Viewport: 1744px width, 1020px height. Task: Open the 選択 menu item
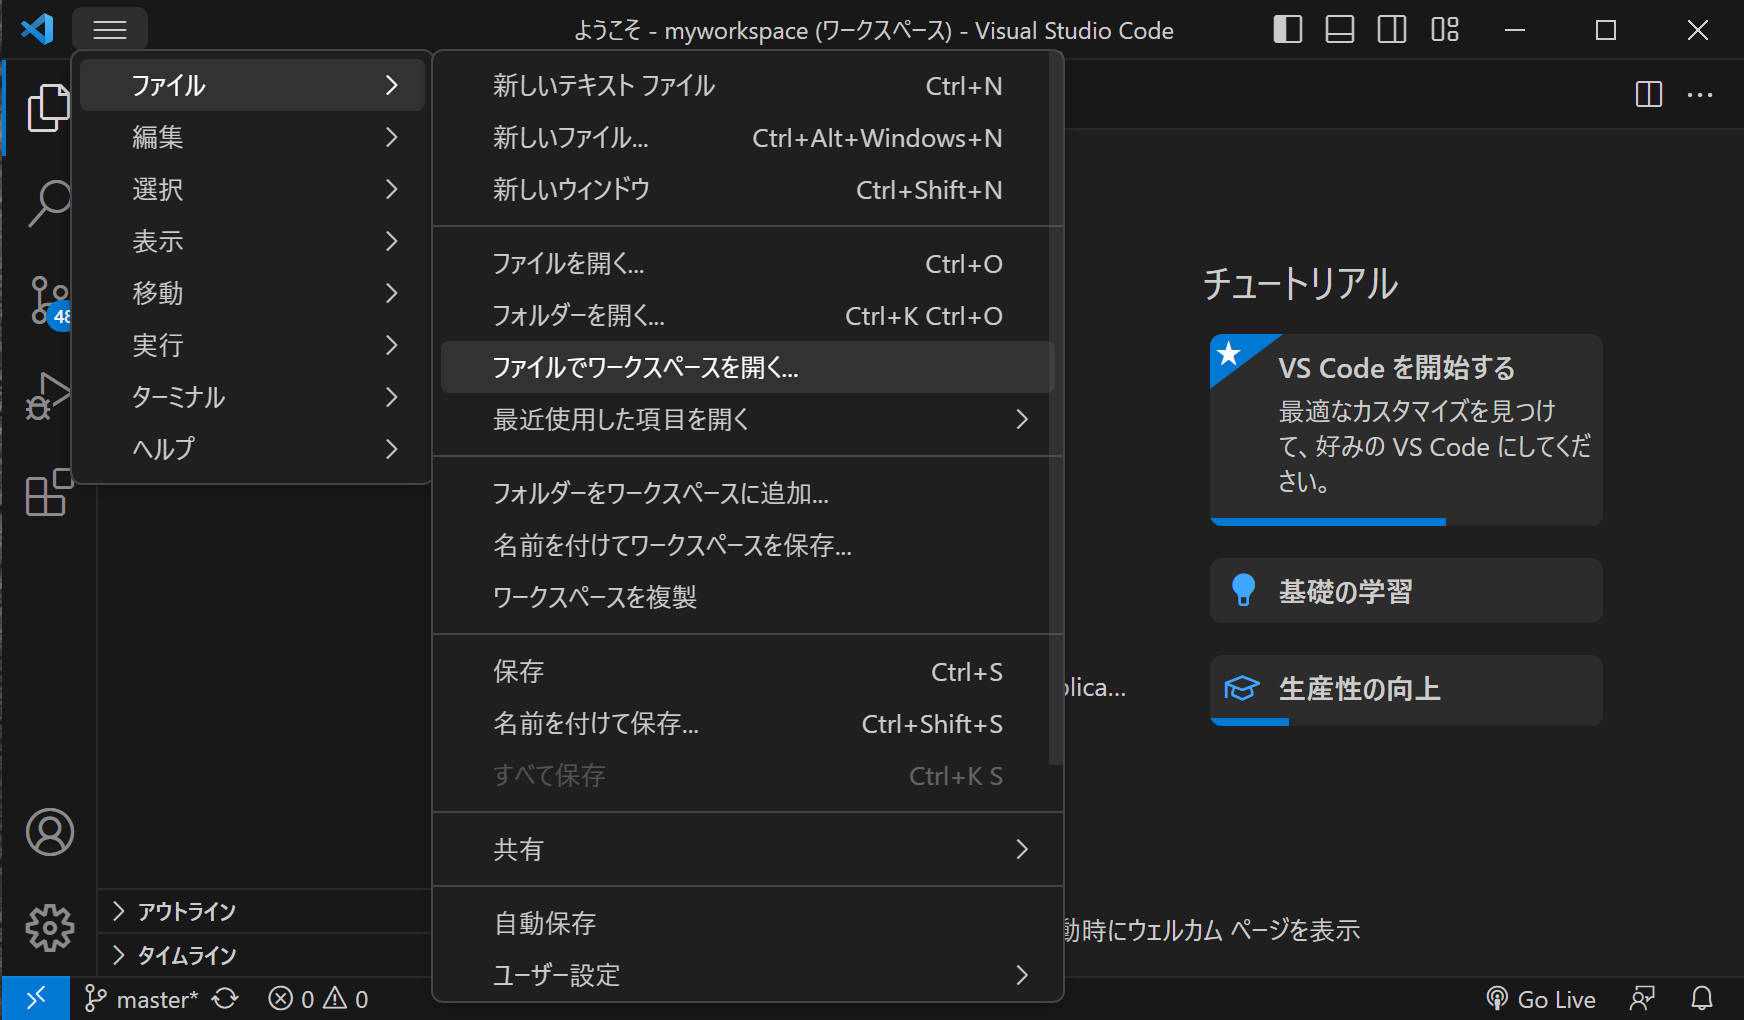[252, 189]
